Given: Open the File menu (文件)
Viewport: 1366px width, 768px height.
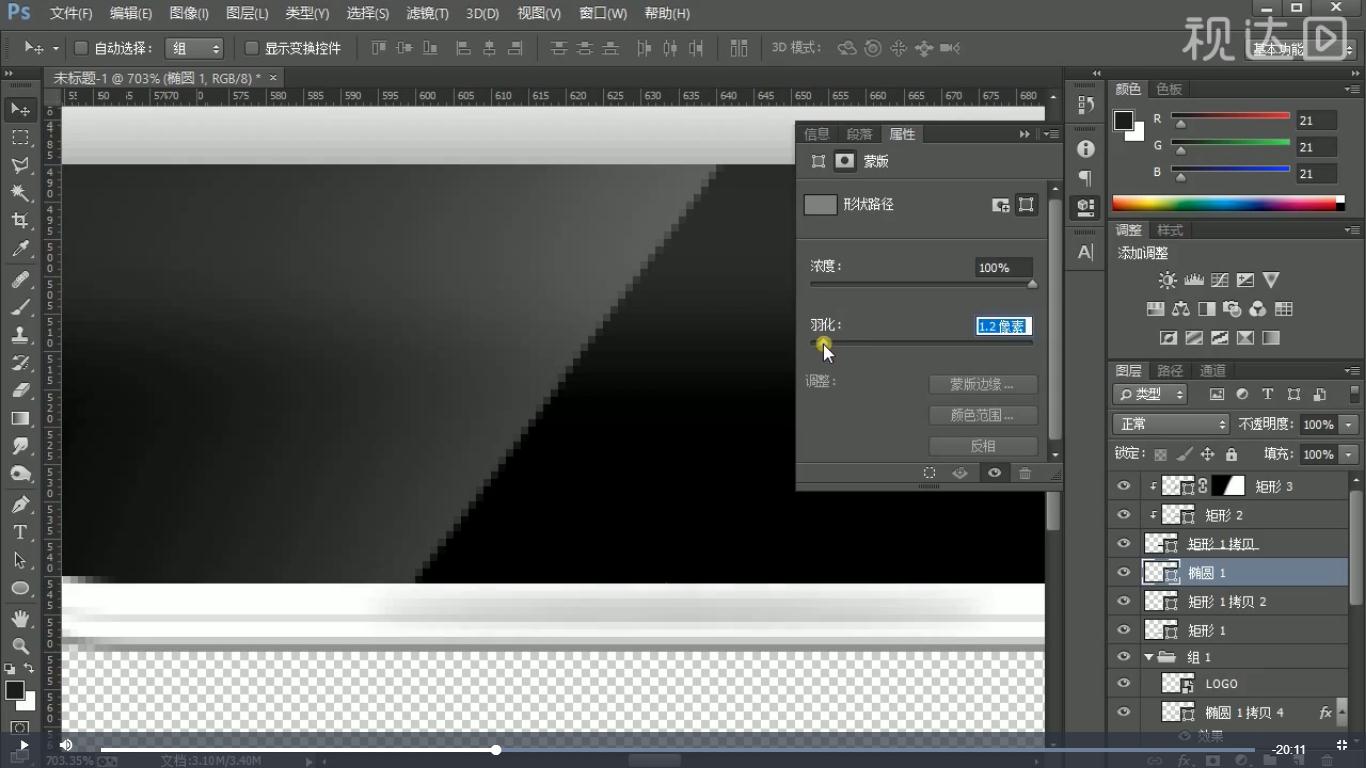Looking at the screenshot, I should 70,13.
